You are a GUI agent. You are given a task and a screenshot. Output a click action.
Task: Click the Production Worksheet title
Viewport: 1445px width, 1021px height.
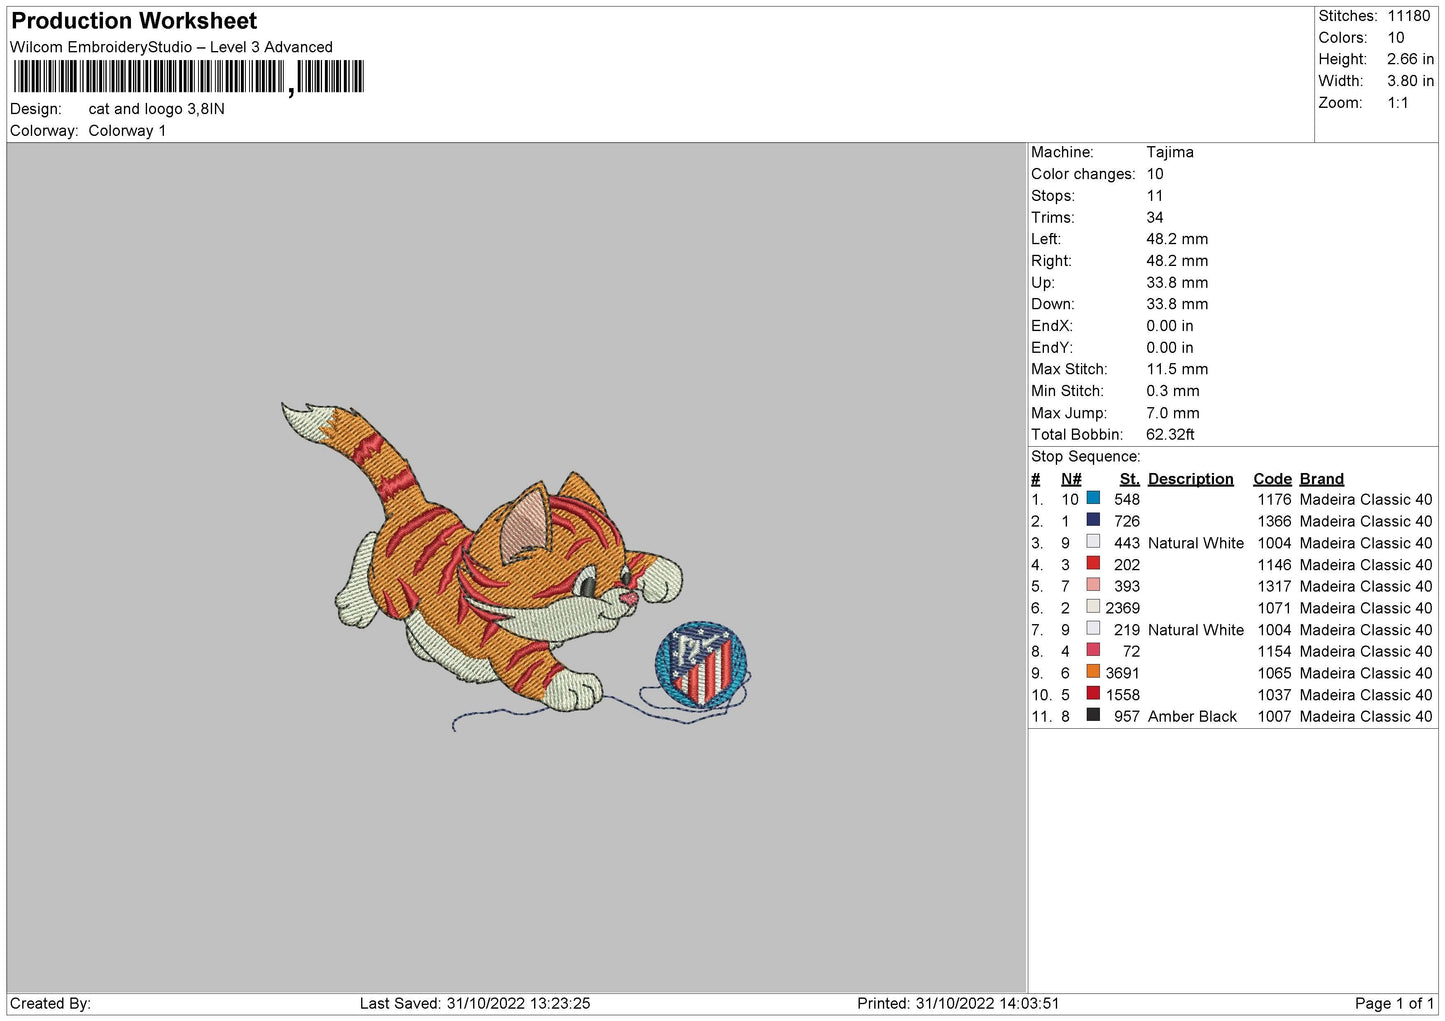pyautogui.click(x=134, y=21)
